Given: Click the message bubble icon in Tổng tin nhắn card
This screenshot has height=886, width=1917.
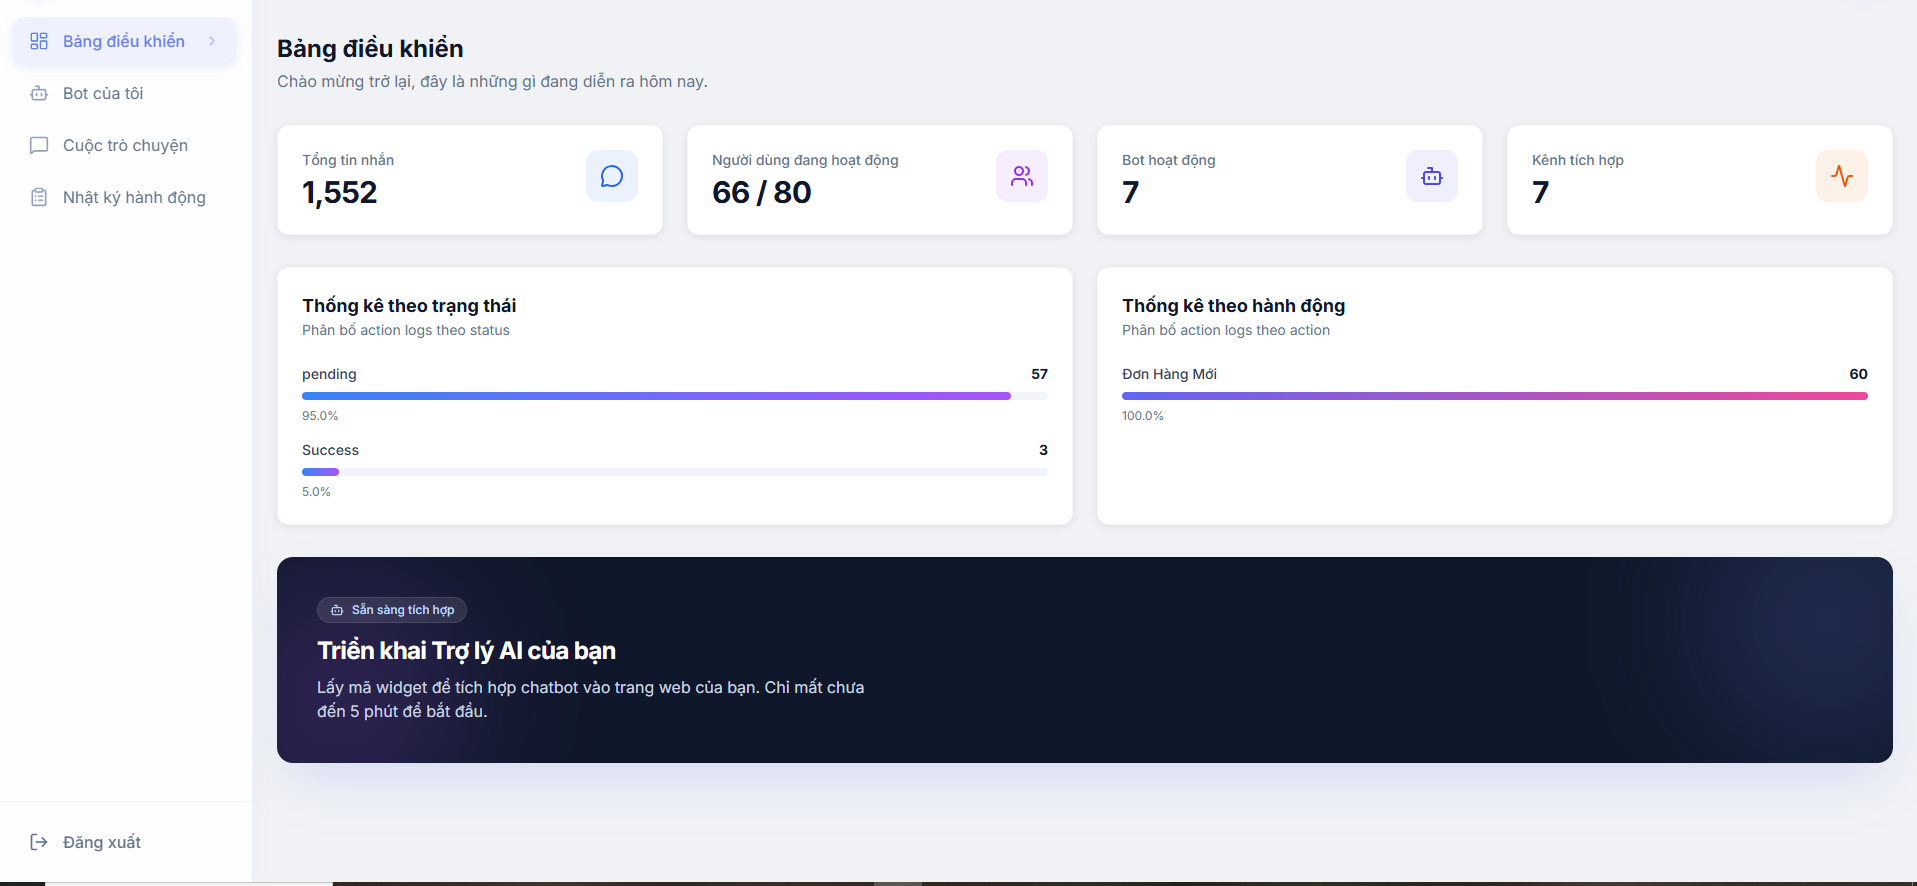Looking at the screenshot, I should [x=611, y=176].
